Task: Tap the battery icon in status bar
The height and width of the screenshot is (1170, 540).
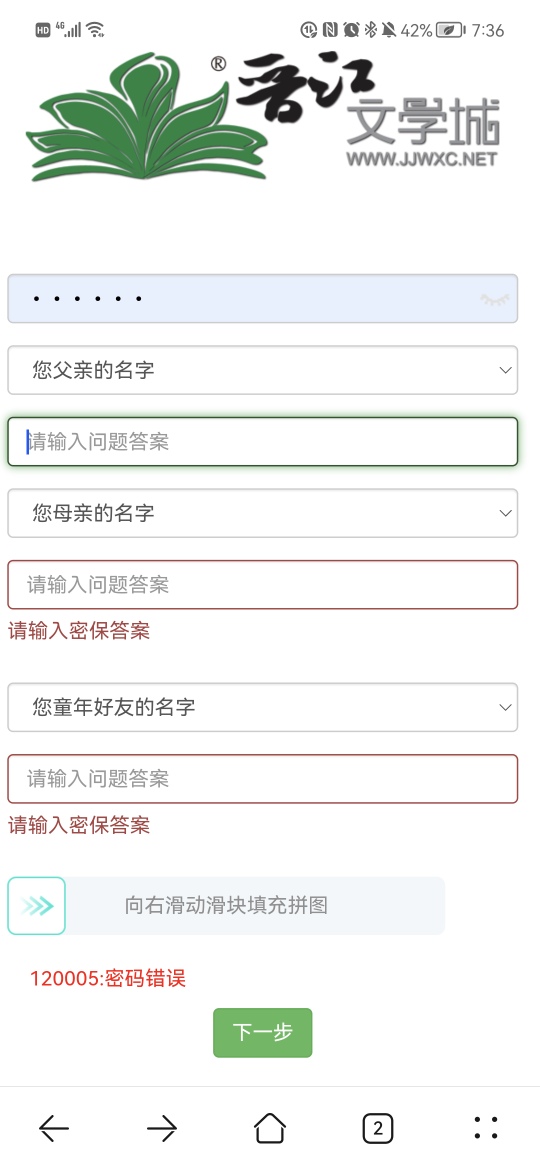Action: [449, 30]
